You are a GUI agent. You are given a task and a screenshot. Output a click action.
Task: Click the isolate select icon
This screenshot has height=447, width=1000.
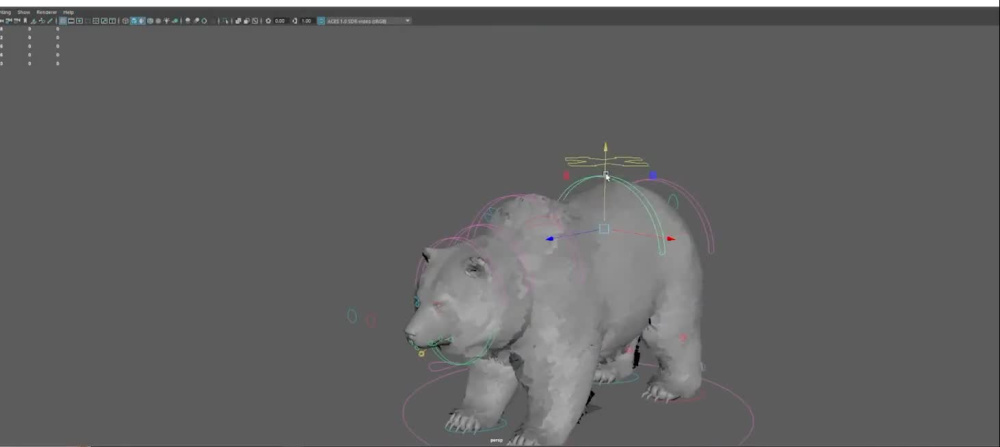pos(226,20)
